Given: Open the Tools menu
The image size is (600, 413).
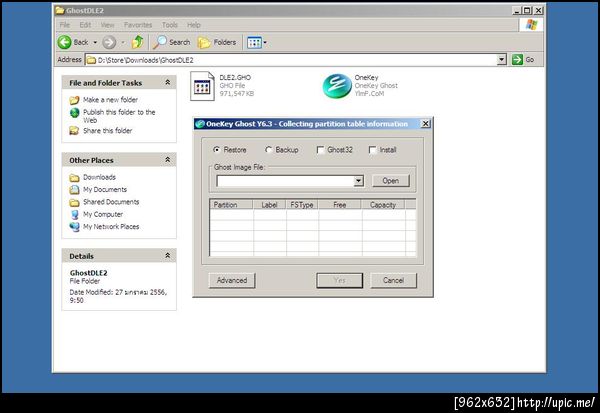Looking at the screenshot, I should coord(170,25).
